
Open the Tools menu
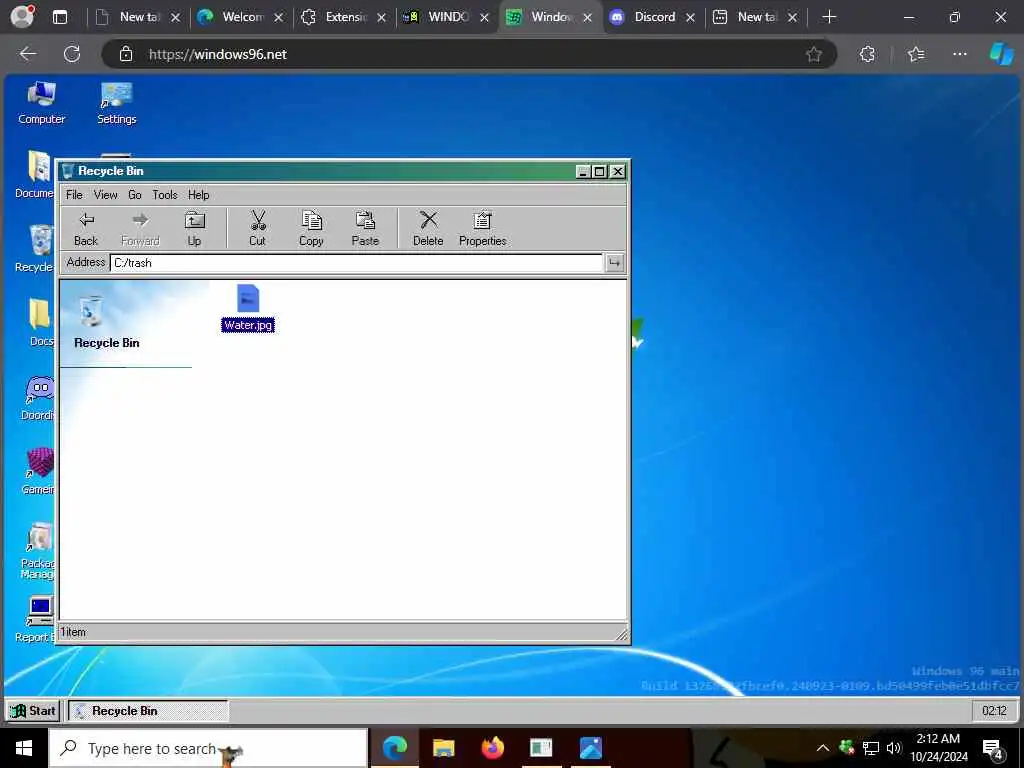pyautogui.click(x=165, y=195)
